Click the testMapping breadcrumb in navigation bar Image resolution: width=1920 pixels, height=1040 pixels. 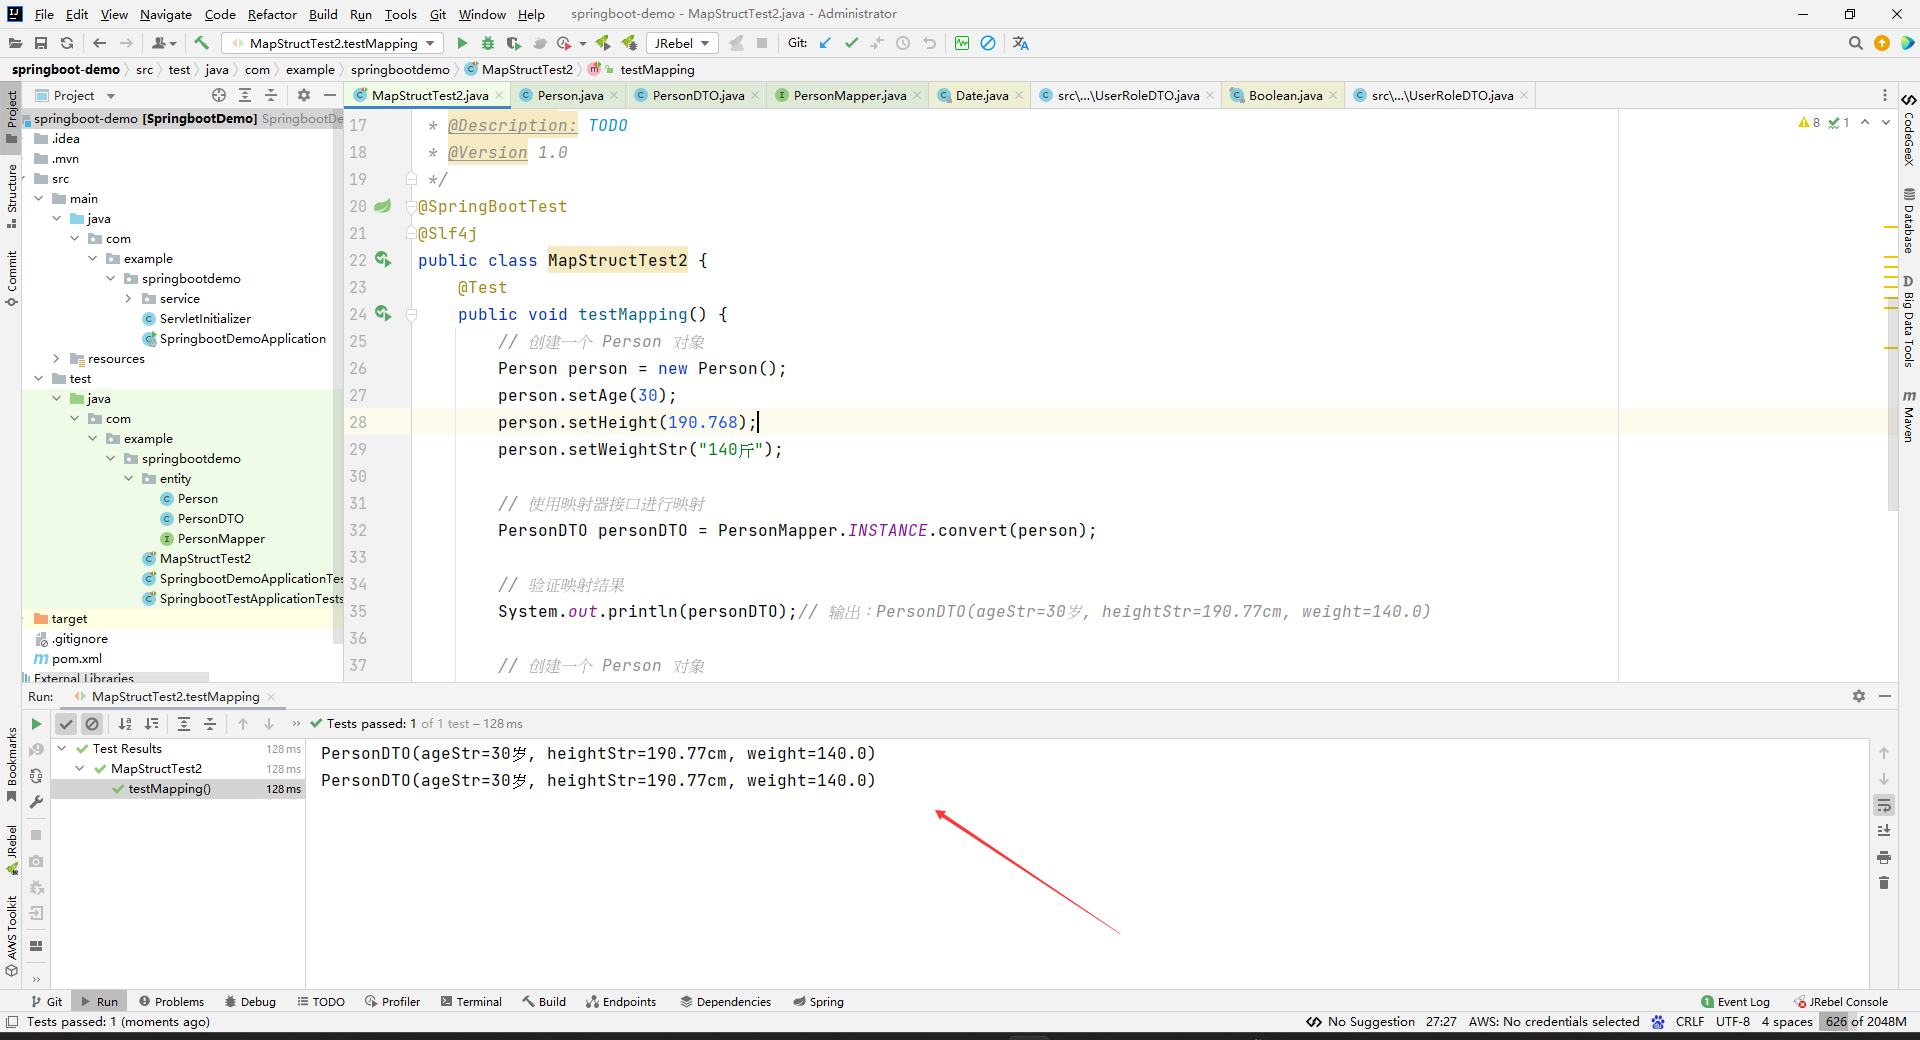(656, 69)
